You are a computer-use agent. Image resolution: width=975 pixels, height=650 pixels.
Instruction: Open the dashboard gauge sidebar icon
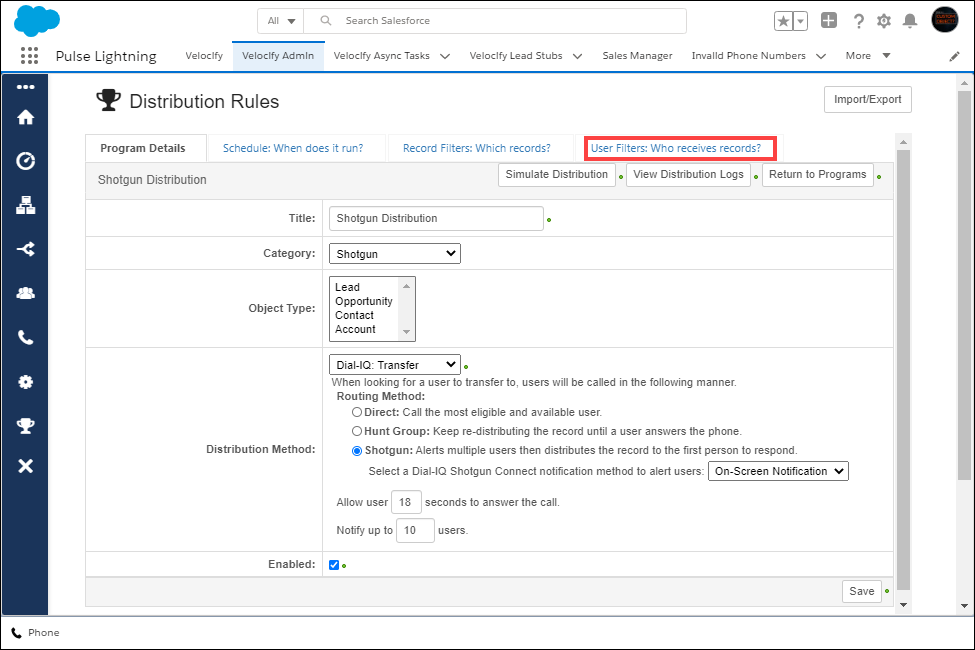tap(25, 161)
